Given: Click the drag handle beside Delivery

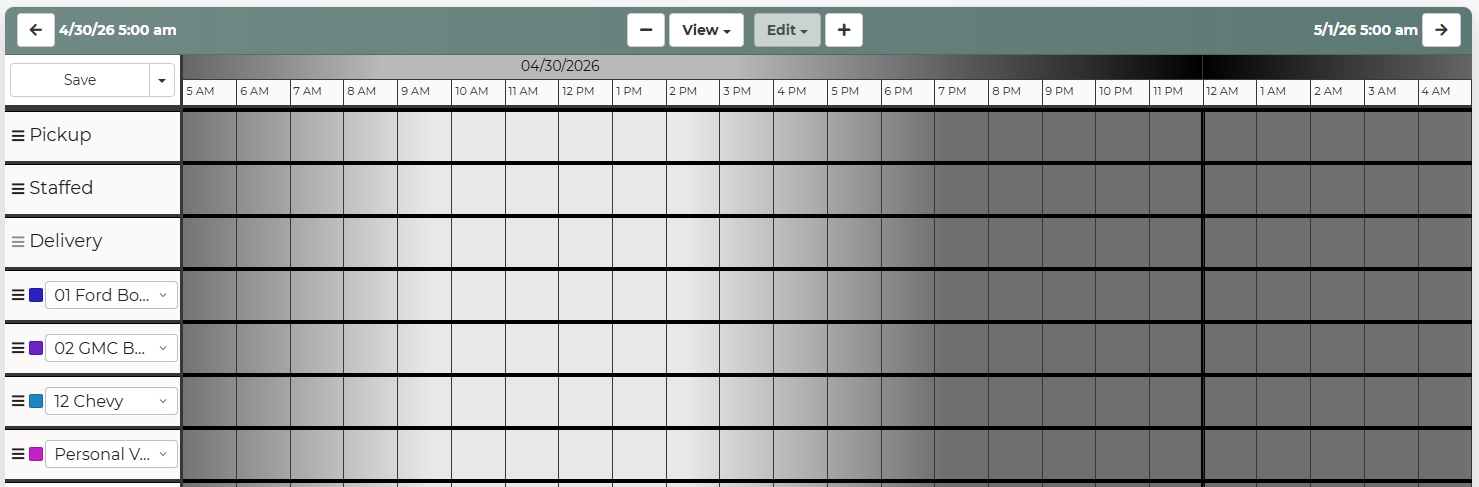Looking at the screenshot, I should click(x=18, y=242).
